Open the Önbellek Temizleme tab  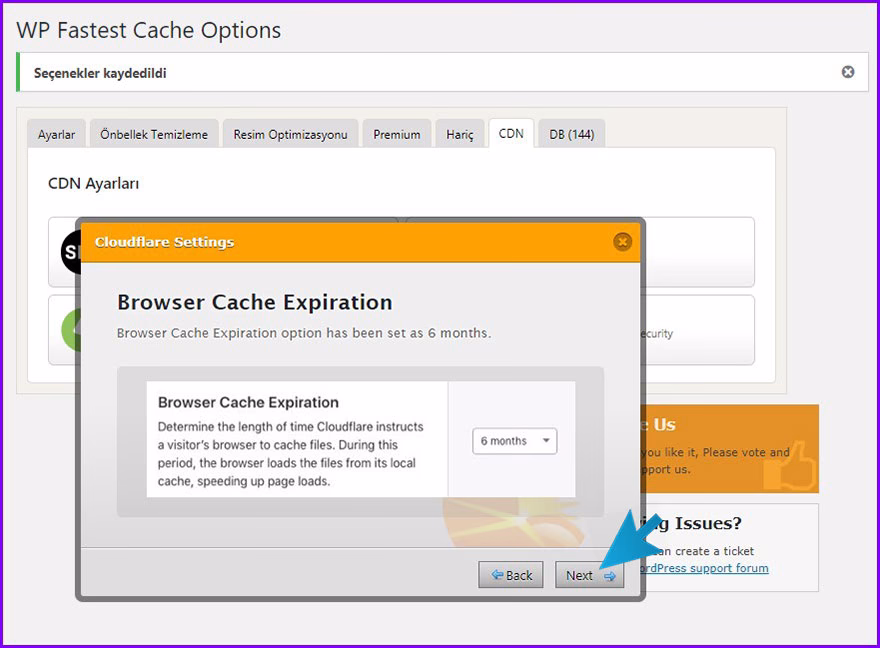click(154, 134)
